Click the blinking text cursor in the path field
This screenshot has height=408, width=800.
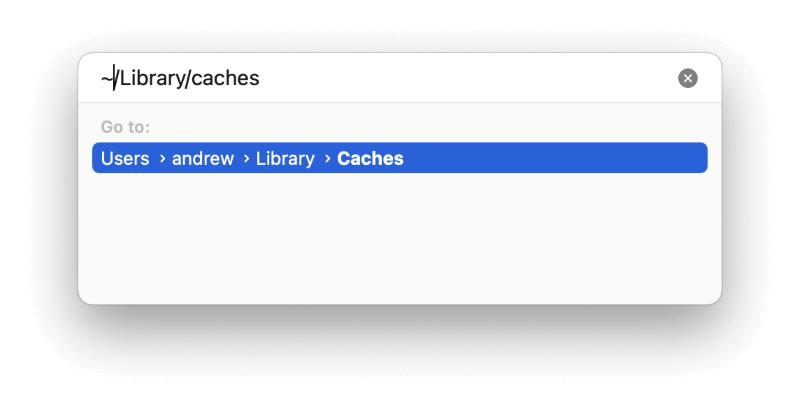[115, 78]
